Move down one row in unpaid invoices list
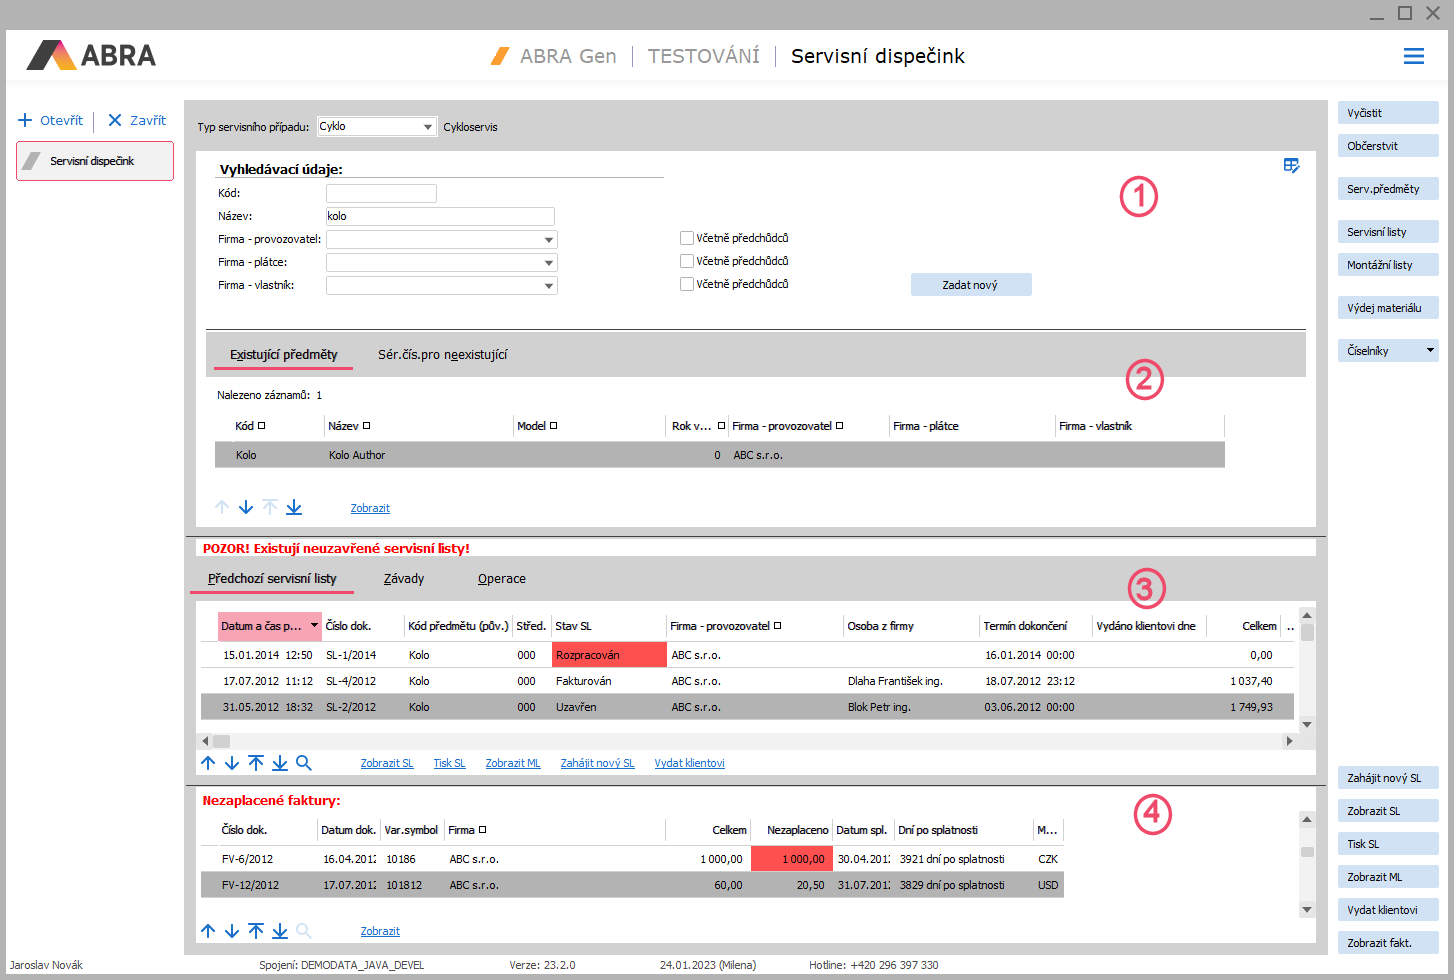The image size is (1454, 980). 232,931
